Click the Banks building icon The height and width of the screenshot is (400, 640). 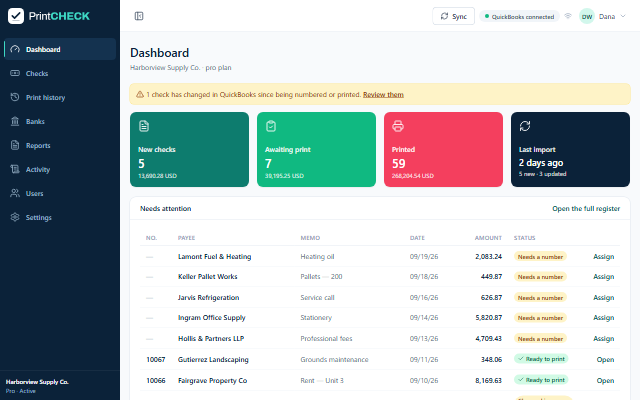pos(15,121)
